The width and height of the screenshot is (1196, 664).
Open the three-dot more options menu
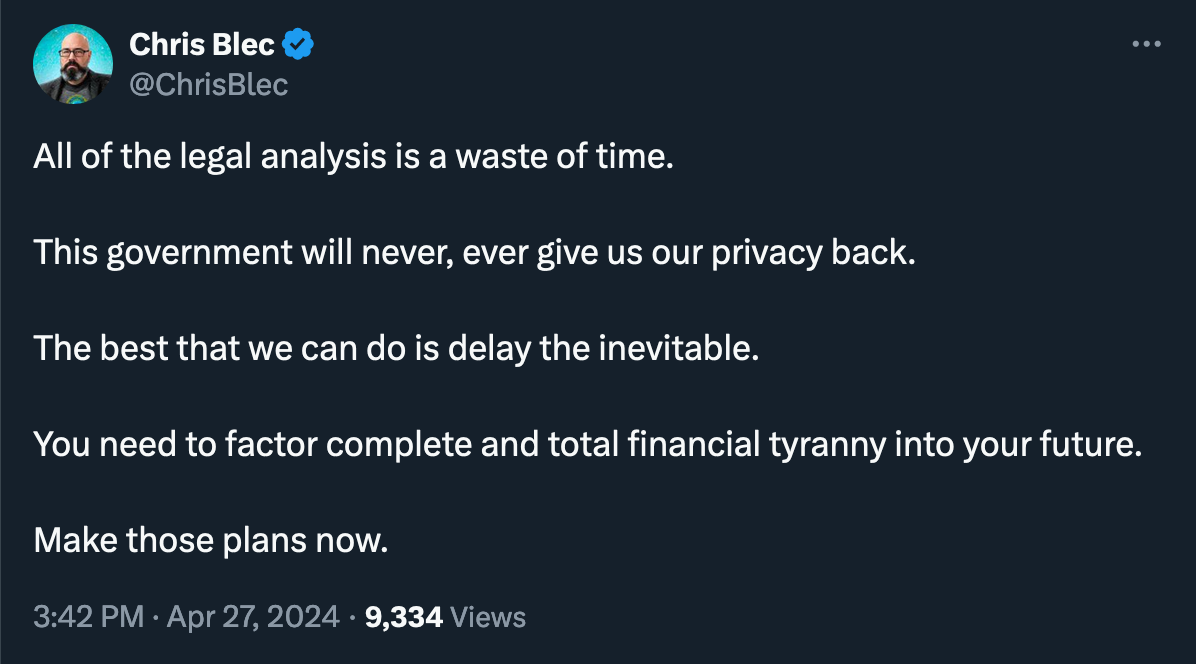click(x=1146, y=44)
